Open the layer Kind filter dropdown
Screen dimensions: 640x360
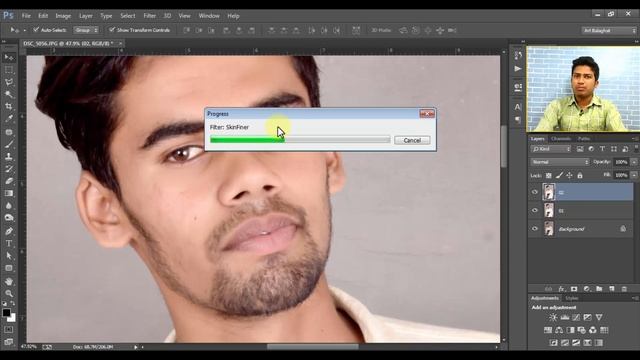tap(551, 149)
